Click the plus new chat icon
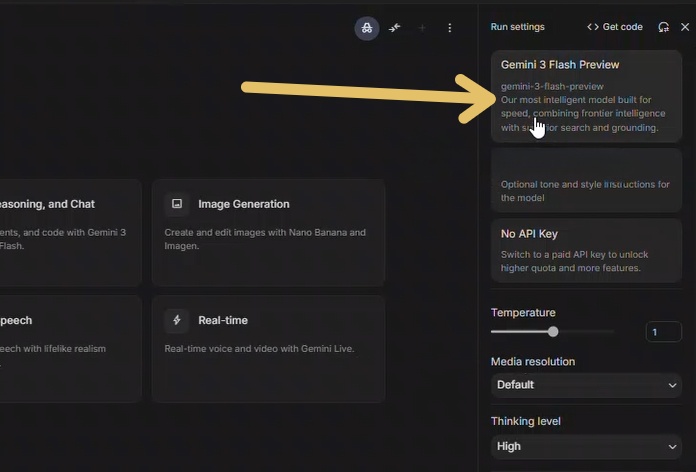Image resolution: width=696 pixels, height=472 pixels. click(x=422, y=28)
